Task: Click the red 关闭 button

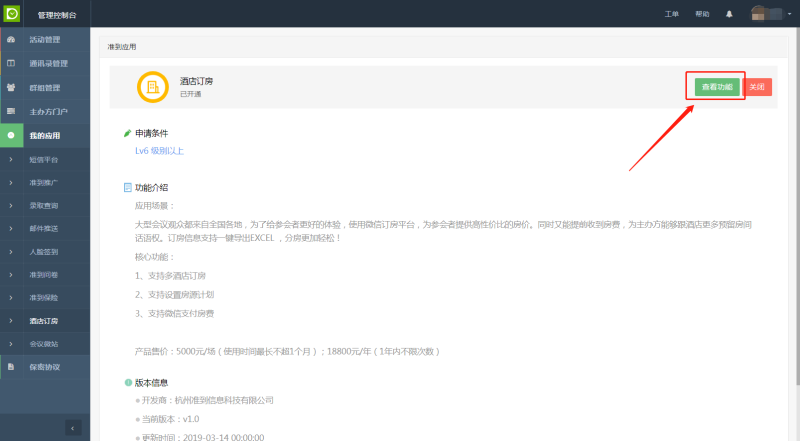Action: tap(757, 87)
